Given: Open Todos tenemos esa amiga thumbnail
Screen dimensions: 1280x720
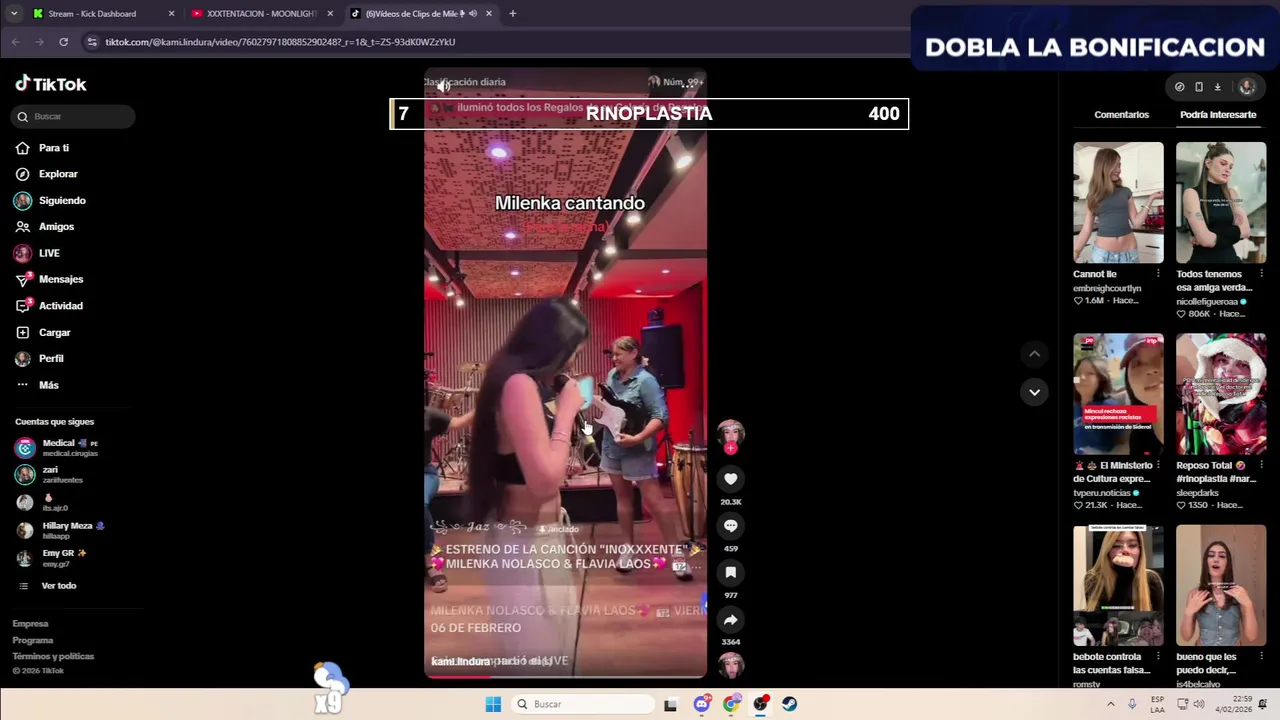Looking at the screenshot, I should pyautogui.click(x=1221, y=203).
